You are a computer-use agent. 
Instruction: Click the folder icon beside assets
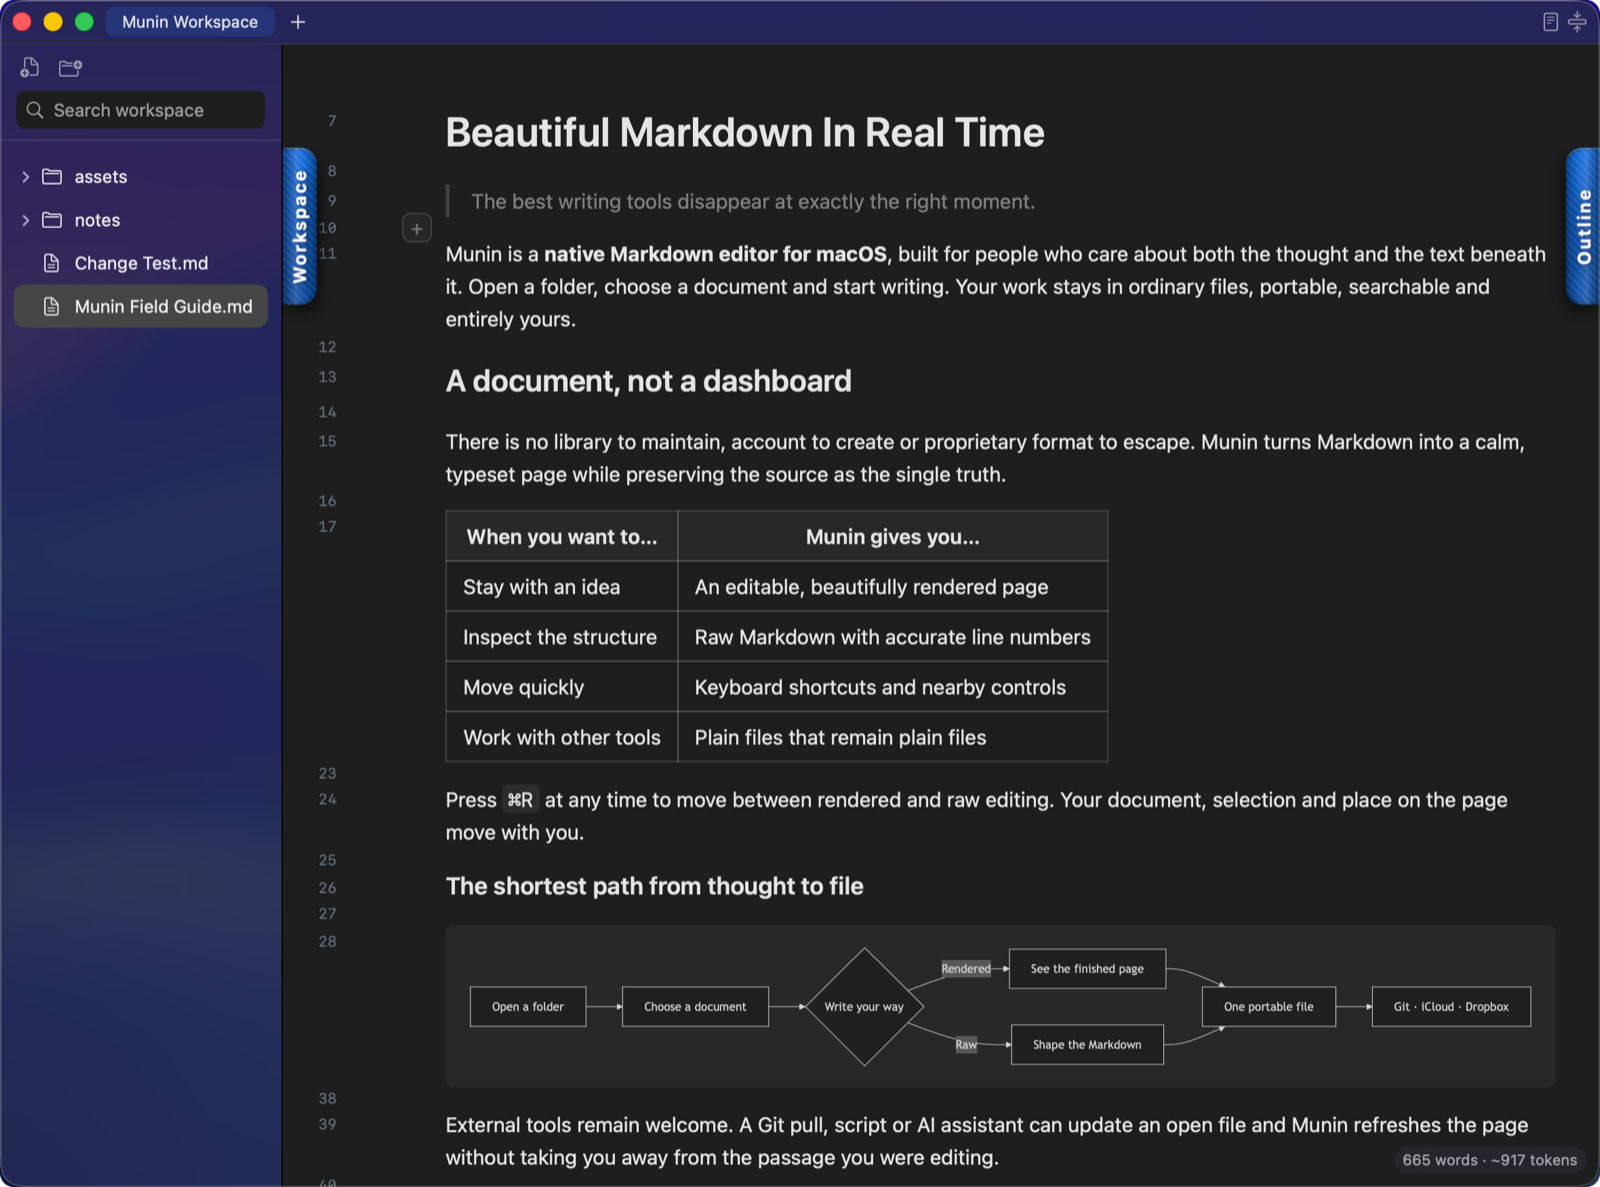[52, 177]
